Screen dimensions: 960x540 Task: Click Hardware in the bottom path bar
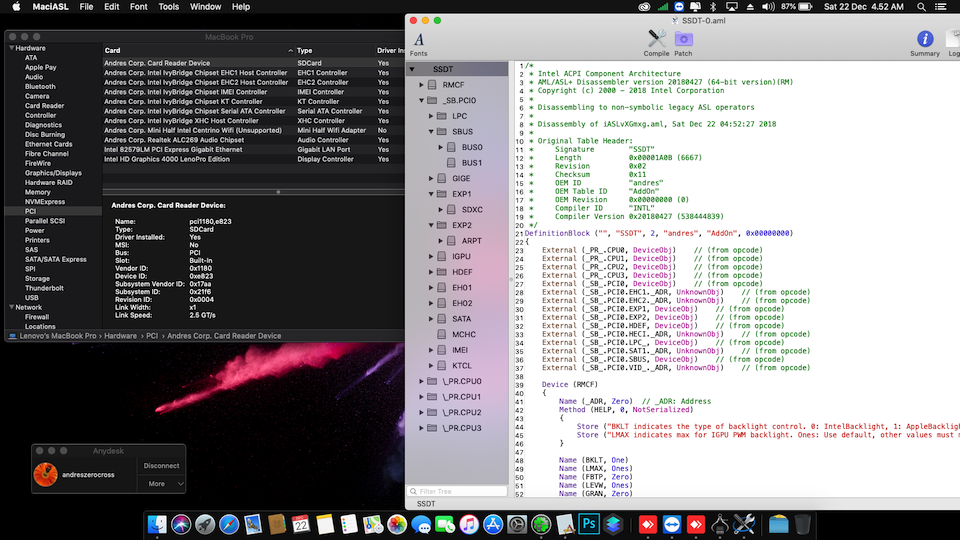click(x=120, y=336)
